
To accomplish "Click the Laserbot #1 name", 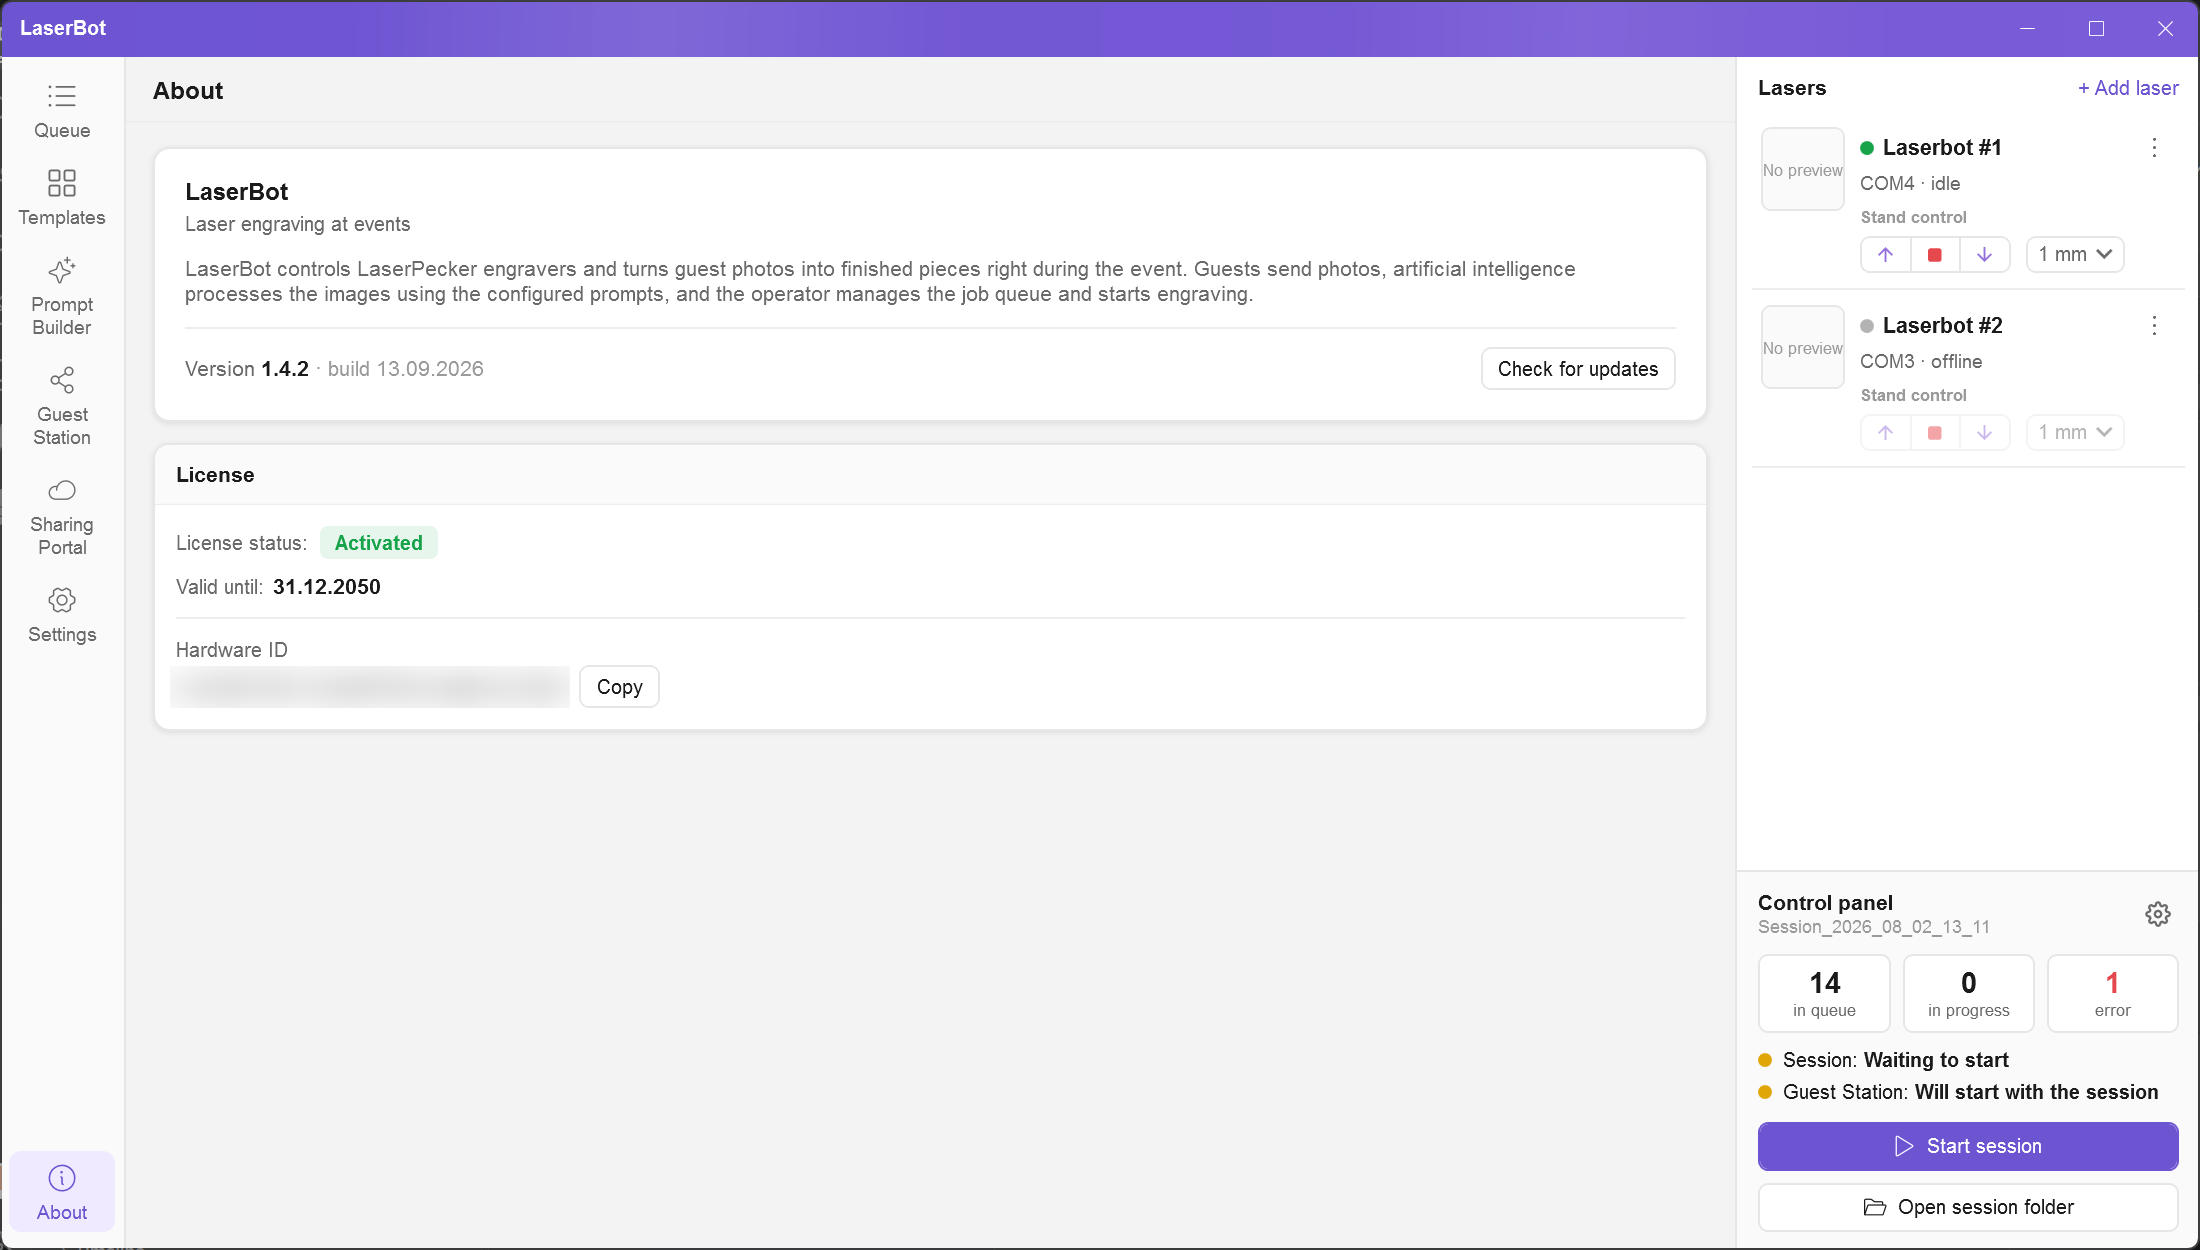I will tap(1942, 148).
